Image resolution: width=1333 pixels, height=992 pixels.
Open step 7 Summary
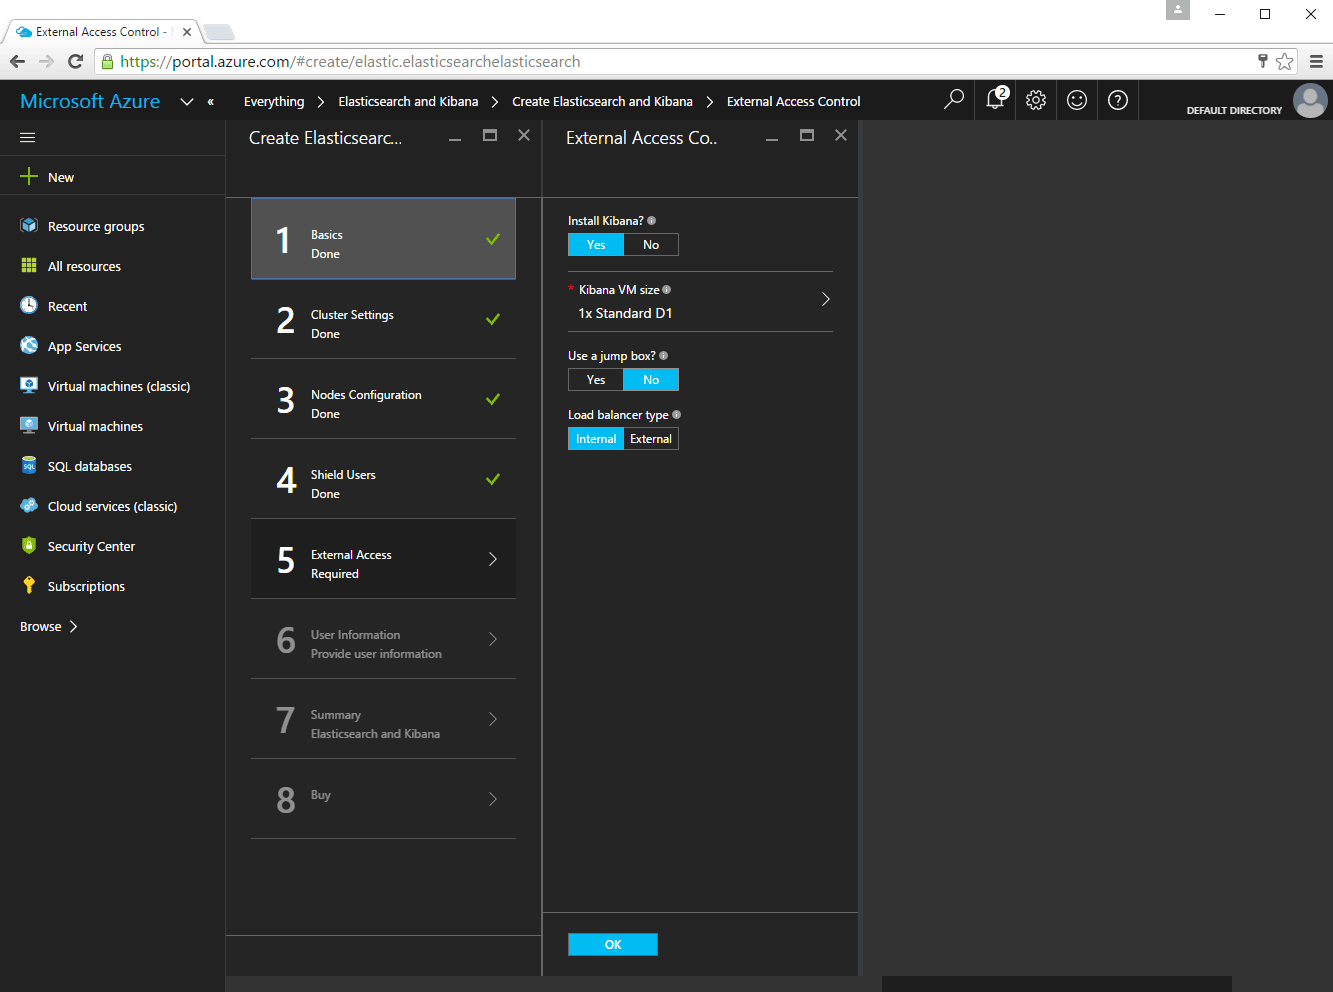(383, 719)
